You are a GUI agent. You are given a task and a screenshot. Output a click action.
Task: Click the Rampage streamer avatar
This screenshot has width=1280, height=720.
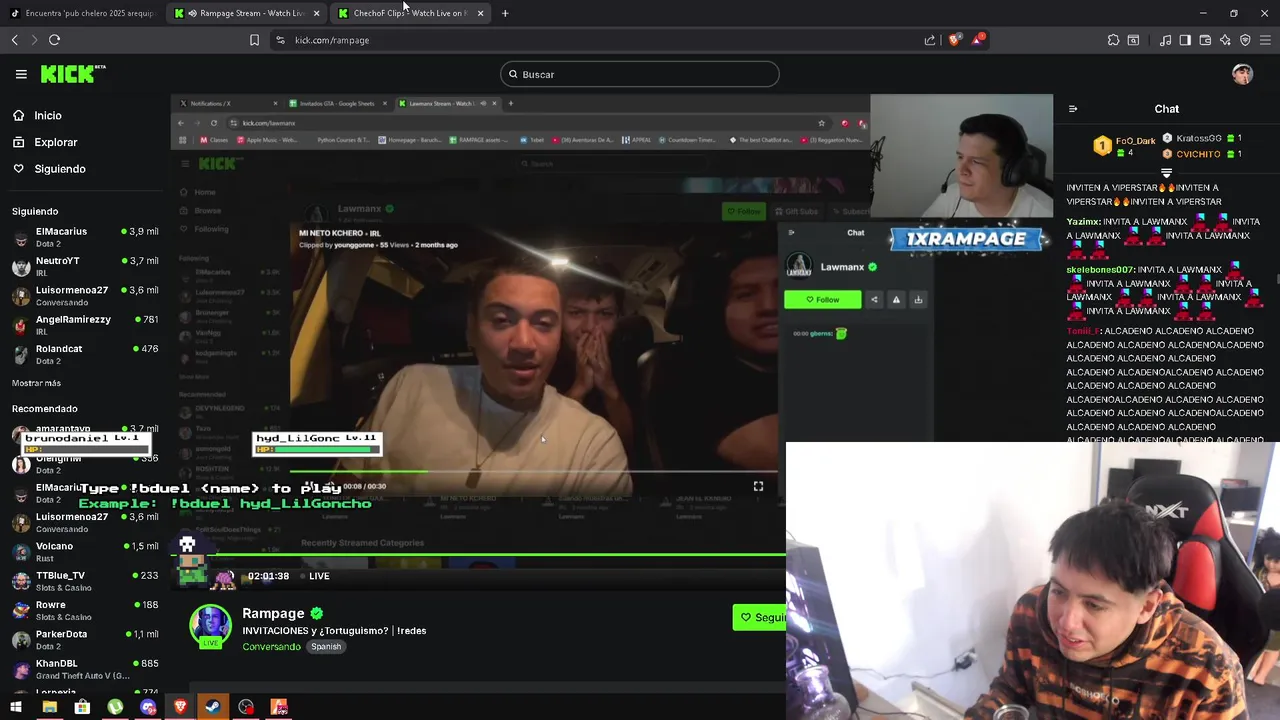tap(210, 625)
